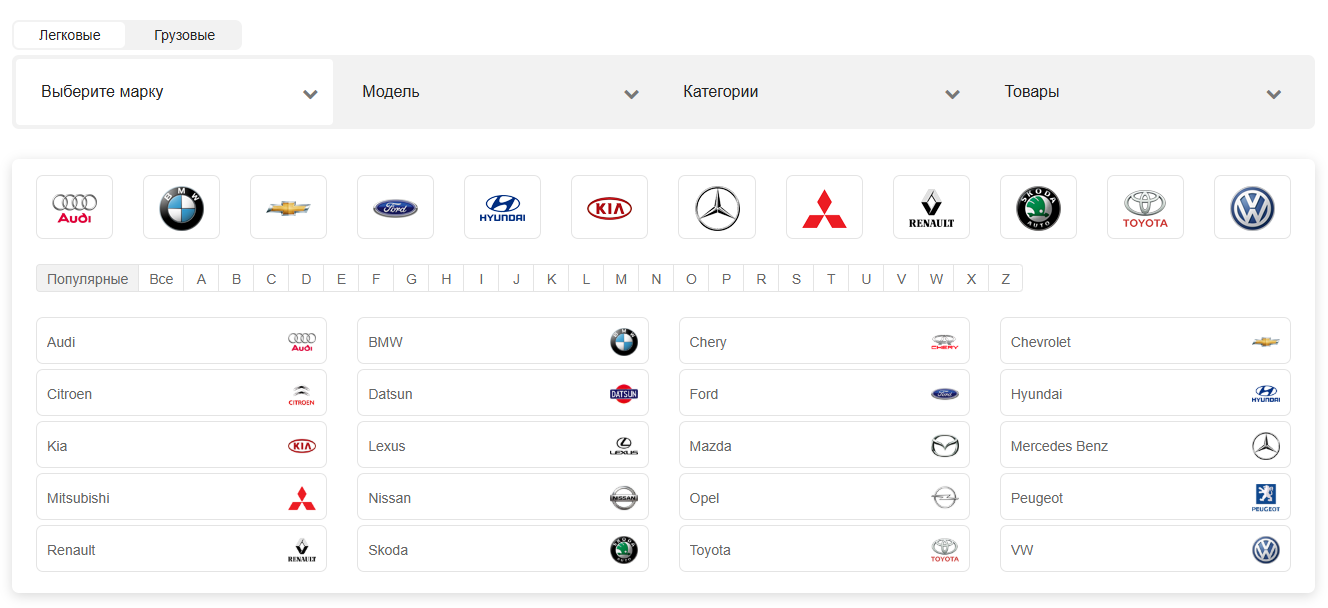Viewport: 1328px width, 608px height.
Task: Filter brands by letter M
Action: [x=621, y=279]
